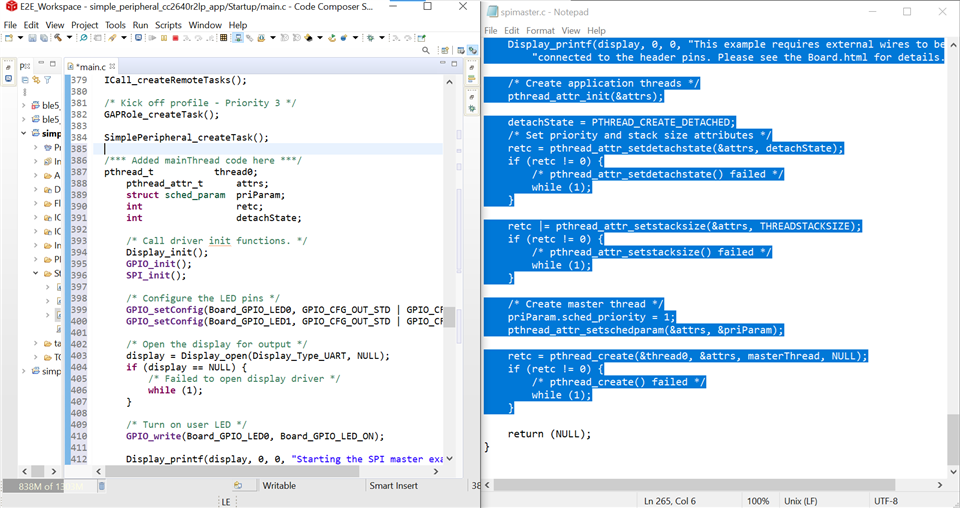Screen dimensions: 960x508
Task: Minimize the Project Explorer view
Action: [x=41, y=63]
